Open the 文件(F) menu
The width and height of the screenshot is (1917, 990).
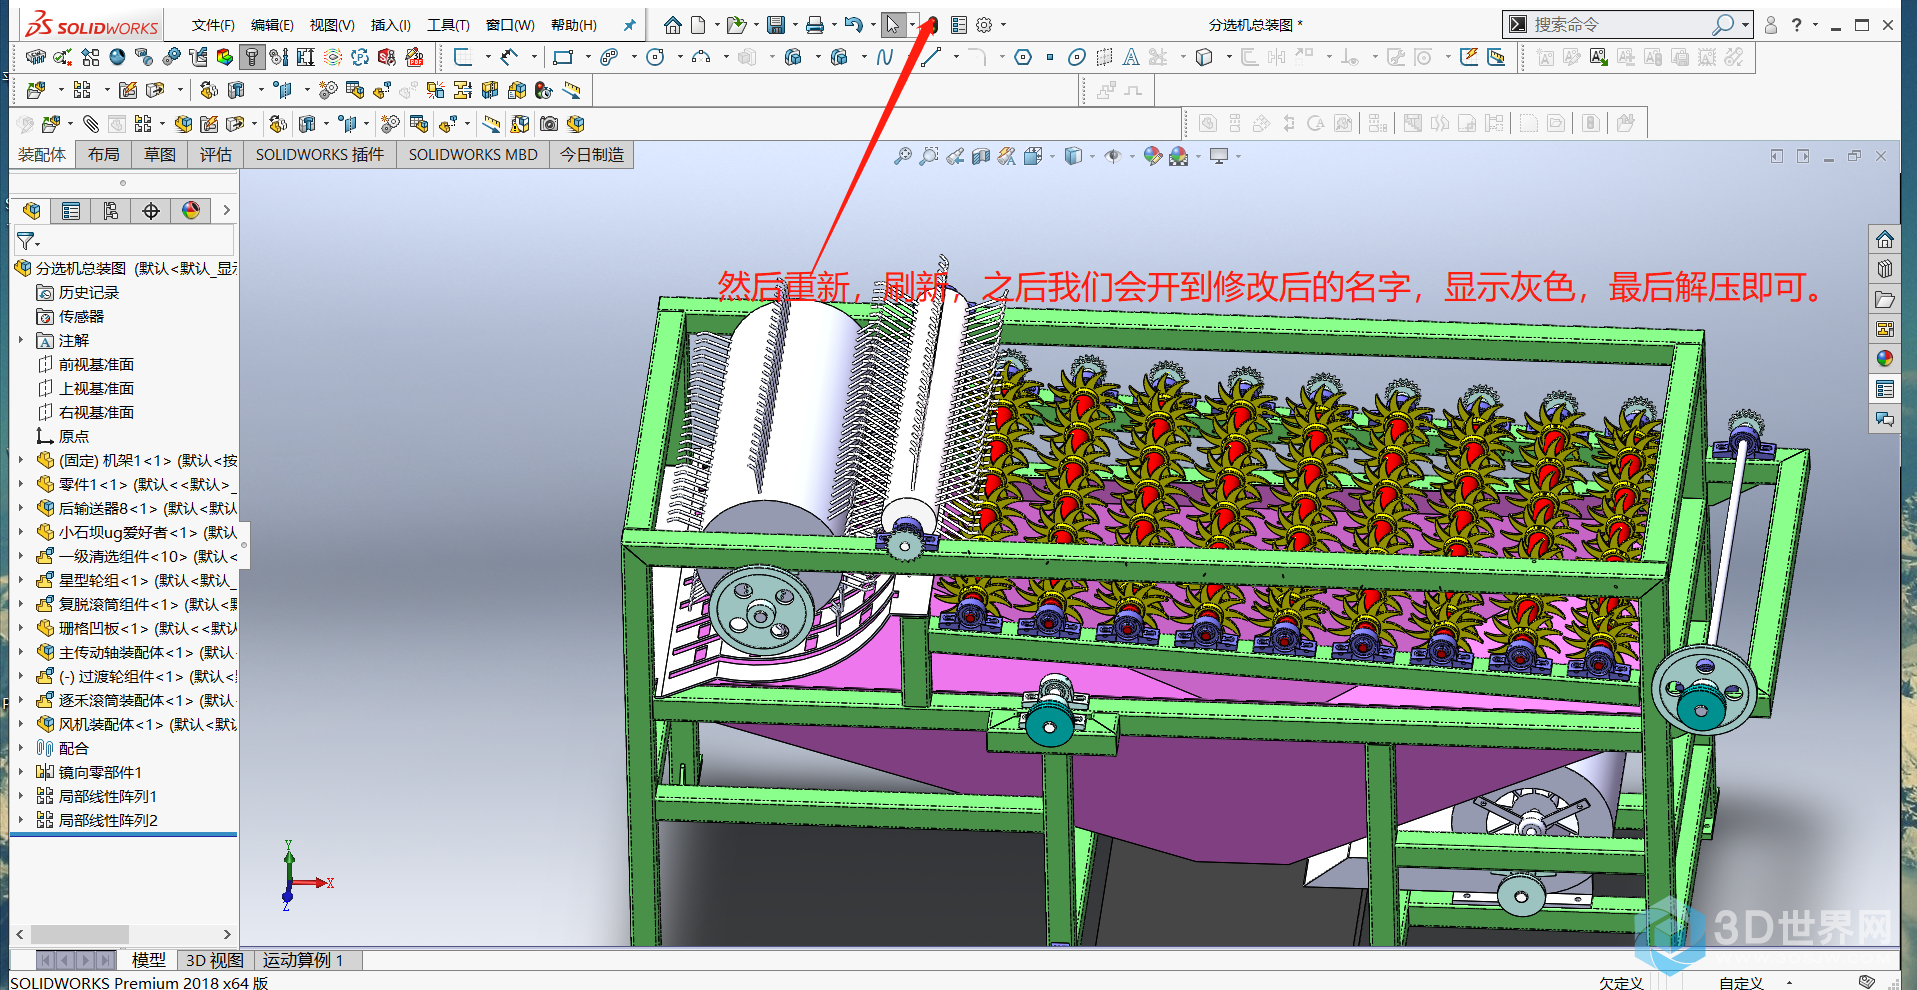pyautogui.click(x=213, y=25)
